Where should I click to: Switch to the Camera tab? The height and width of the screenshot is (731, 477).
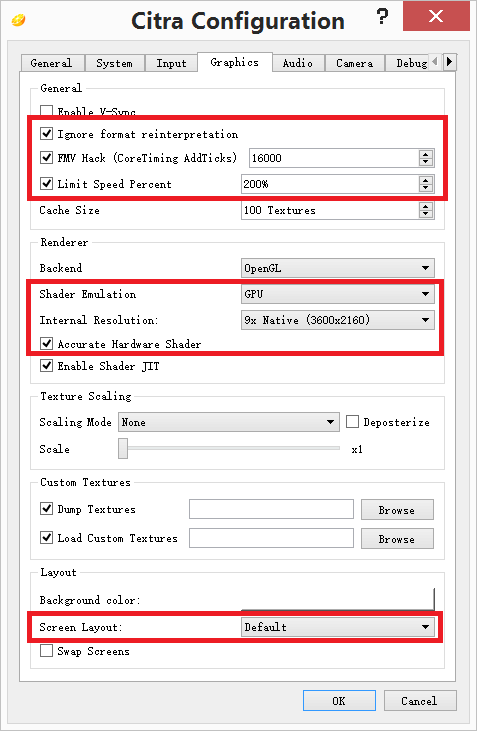click(x=354, y=63)
